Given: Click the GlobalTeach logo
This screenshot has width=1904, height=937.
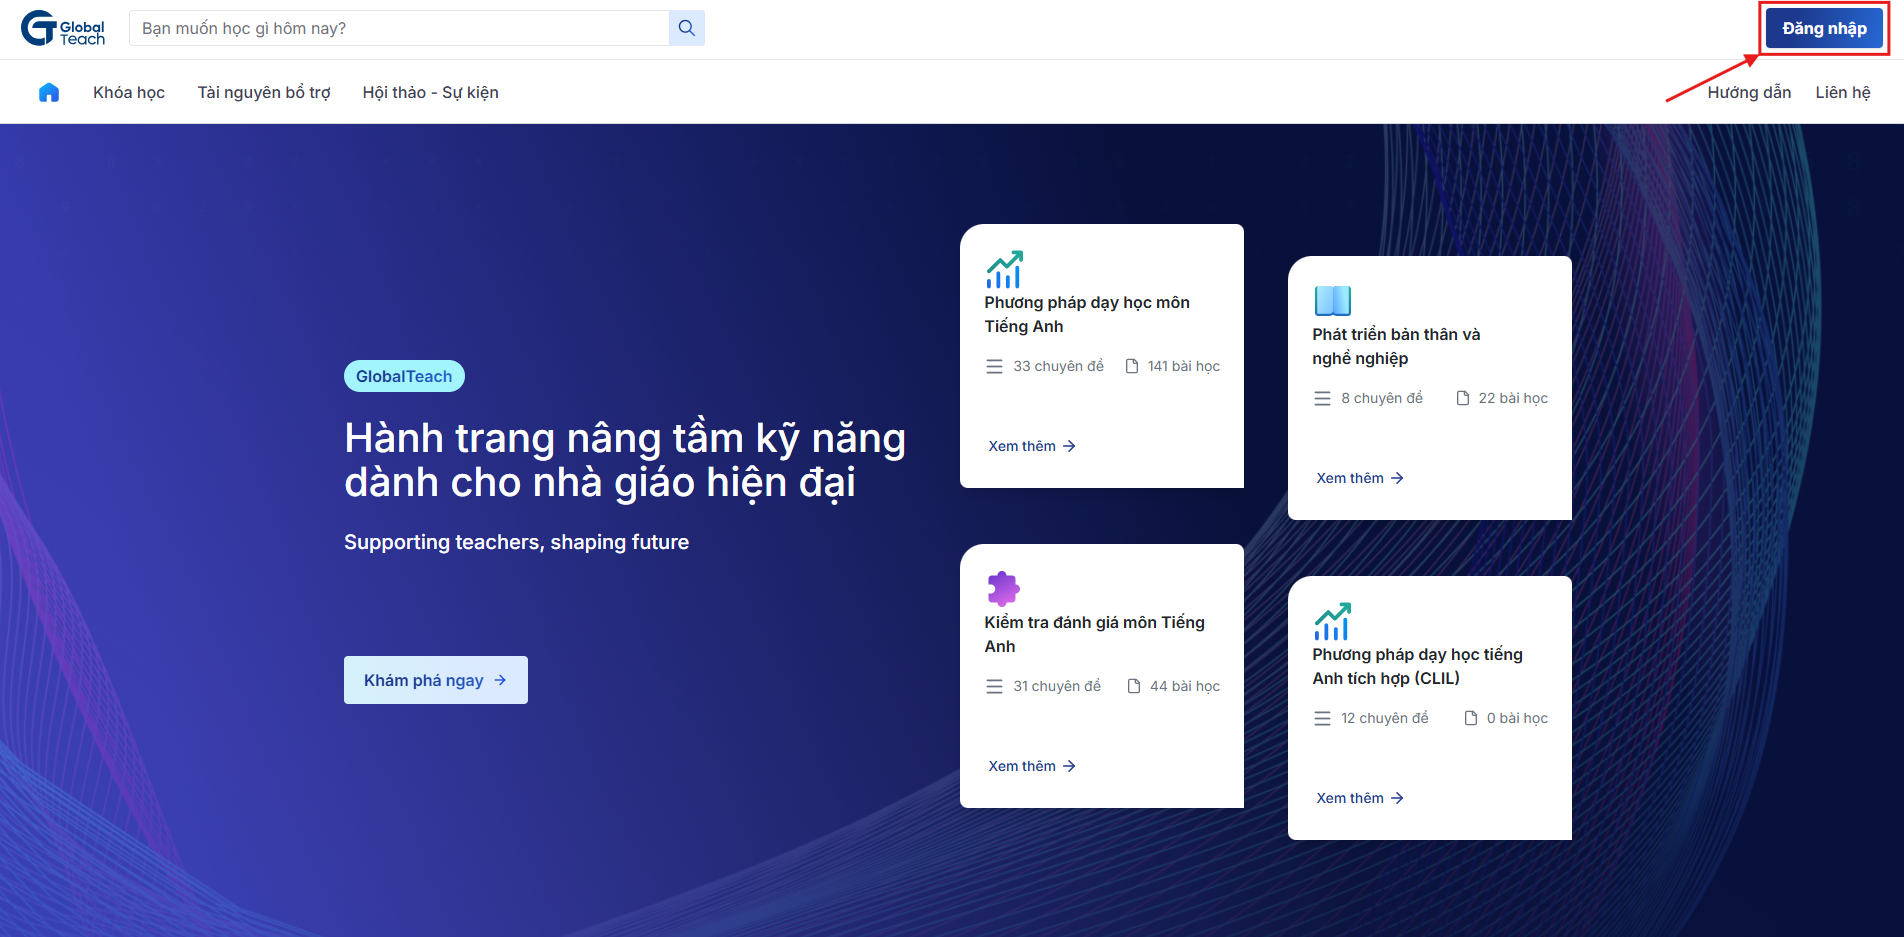Looking at the screenshot, I should (62, 28).
